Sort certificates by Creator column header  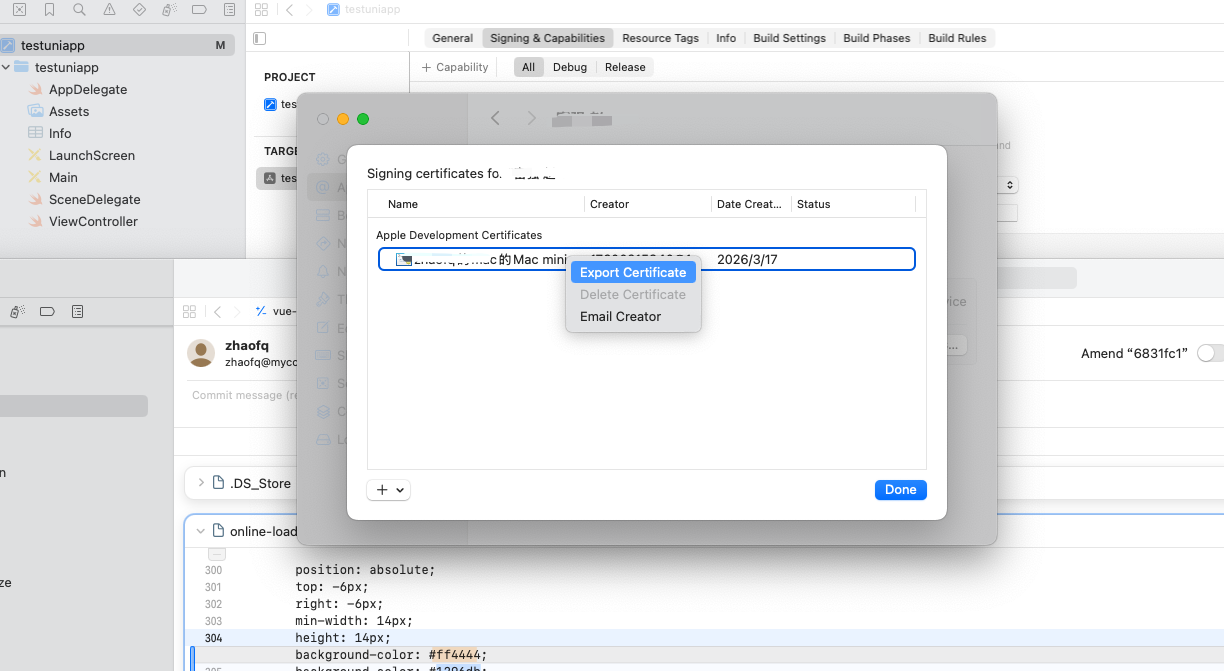coord(648,204)
